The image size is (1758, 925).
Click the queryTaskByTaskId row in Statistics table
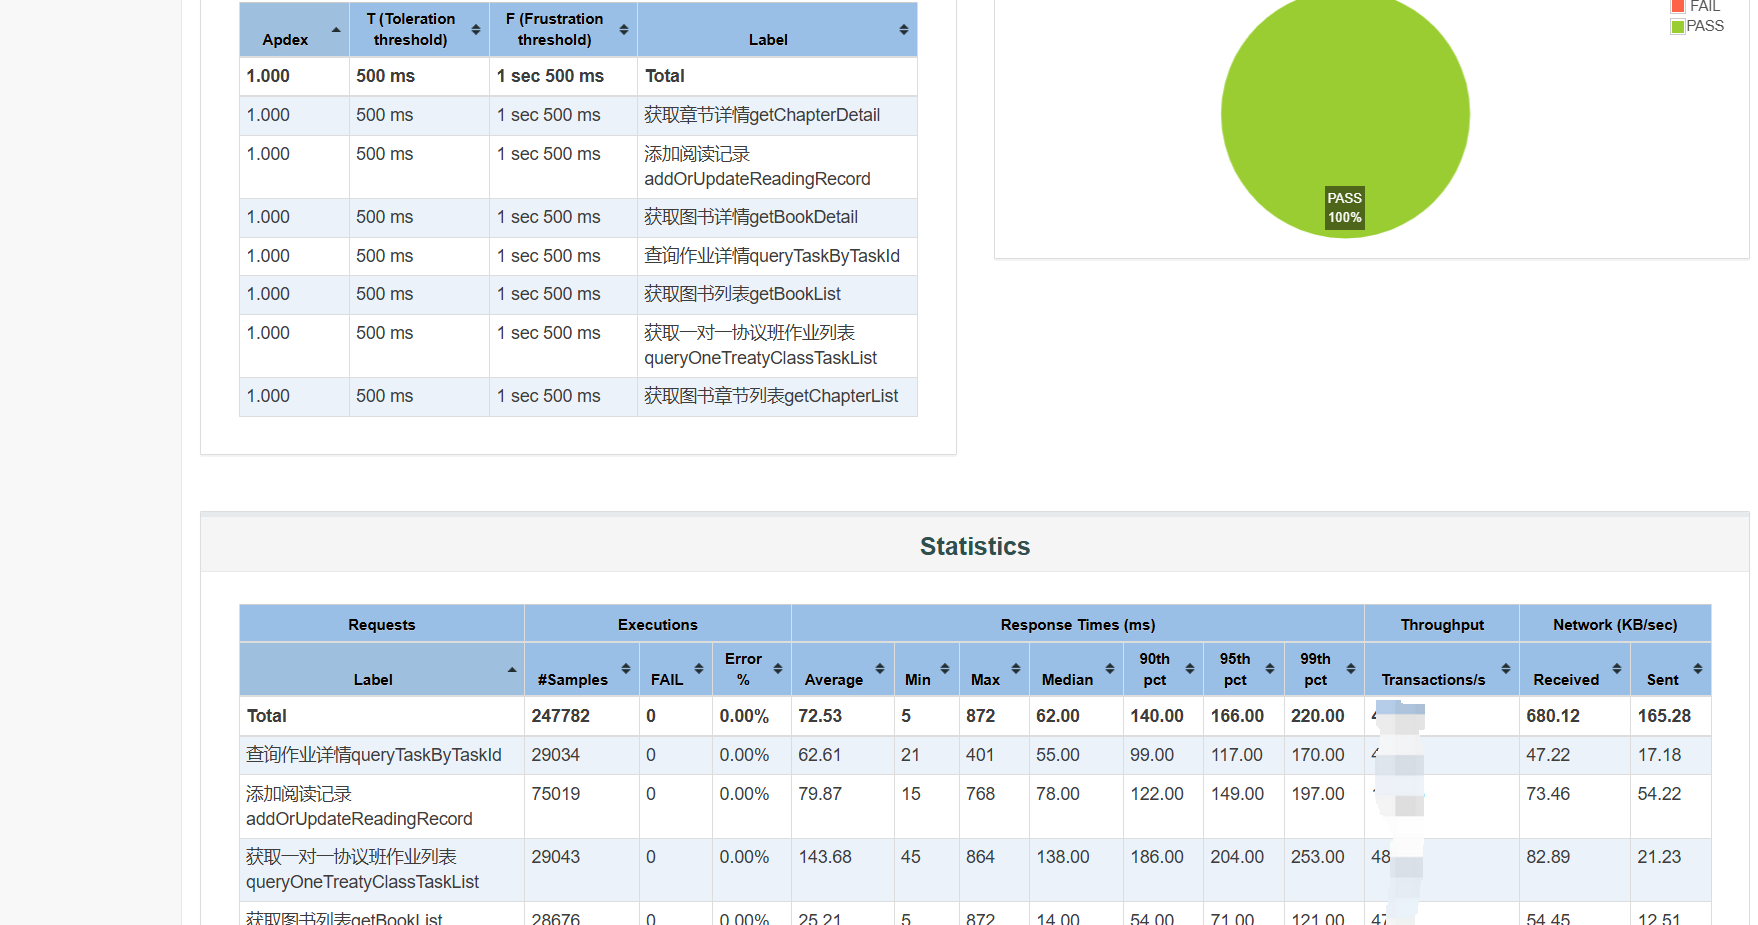pos(374,755)
